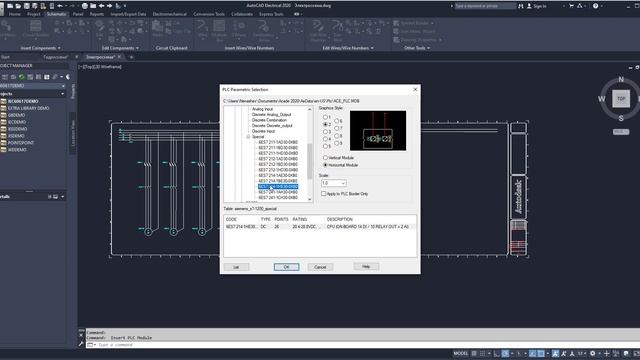Choose the Vertical Module radio button
The width and height of the screenshot is (640, 360).
click(325, 158)
